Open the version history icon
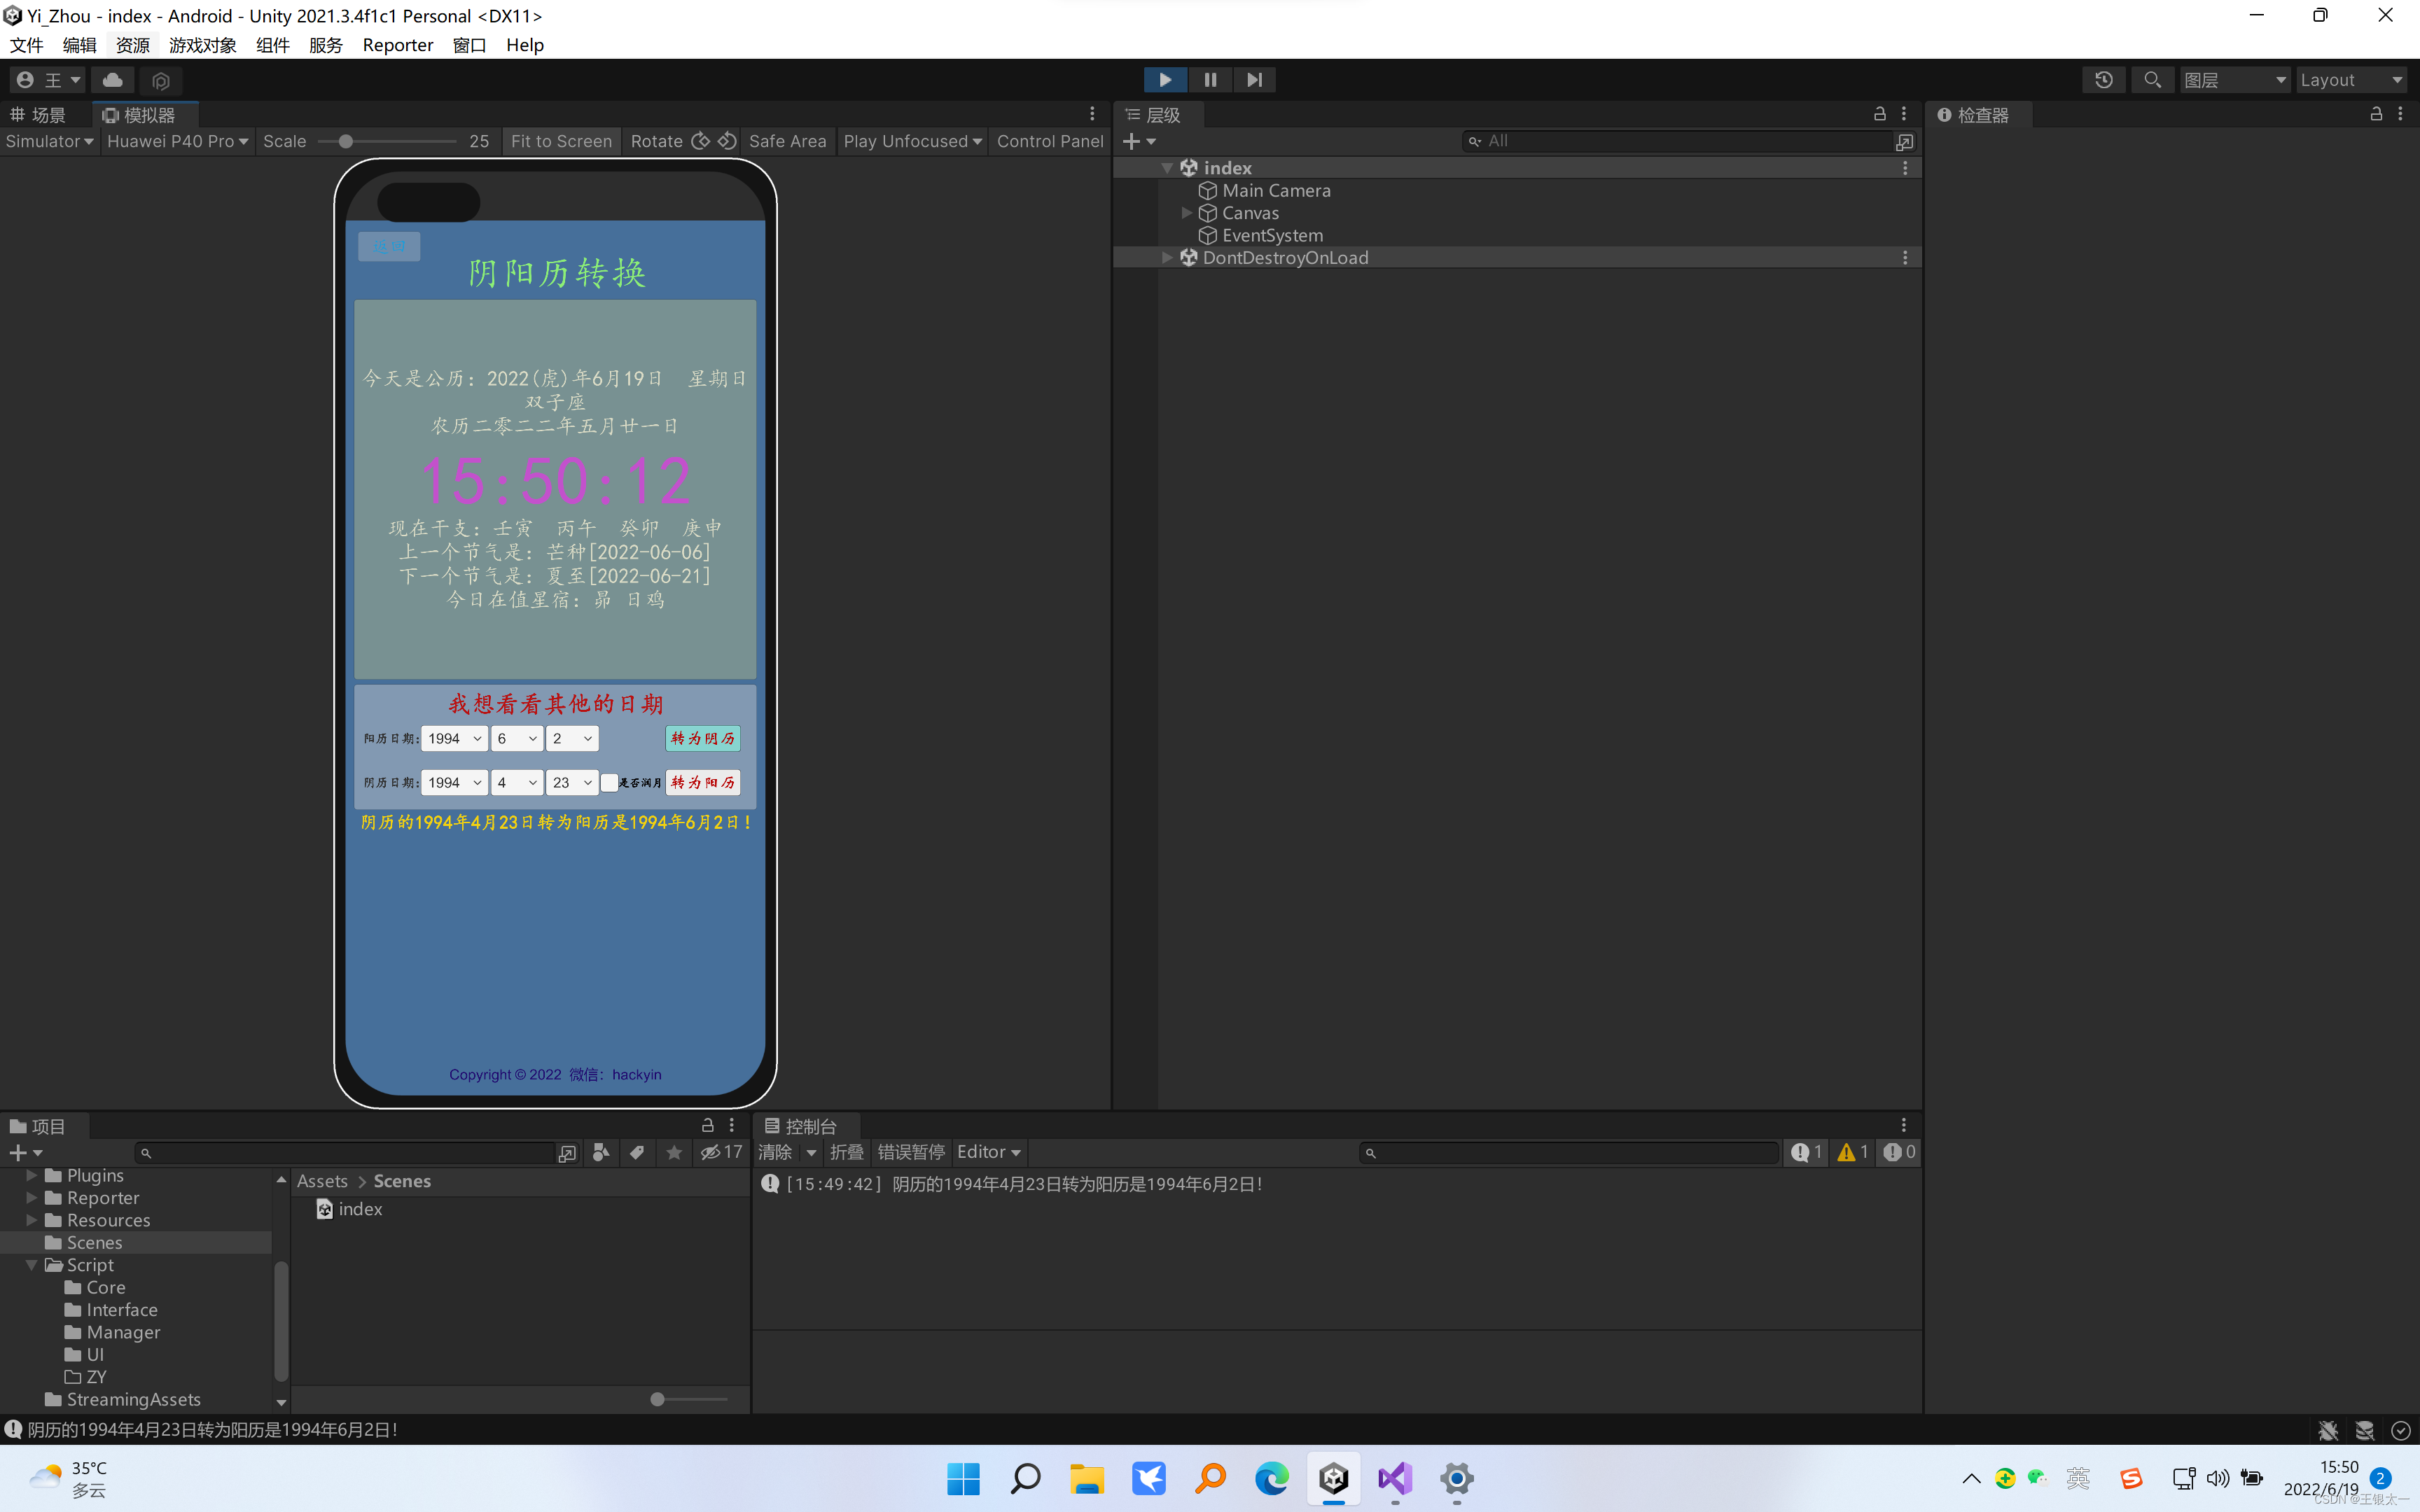Screen dimensions: 2420x1512 point(2104,80)
